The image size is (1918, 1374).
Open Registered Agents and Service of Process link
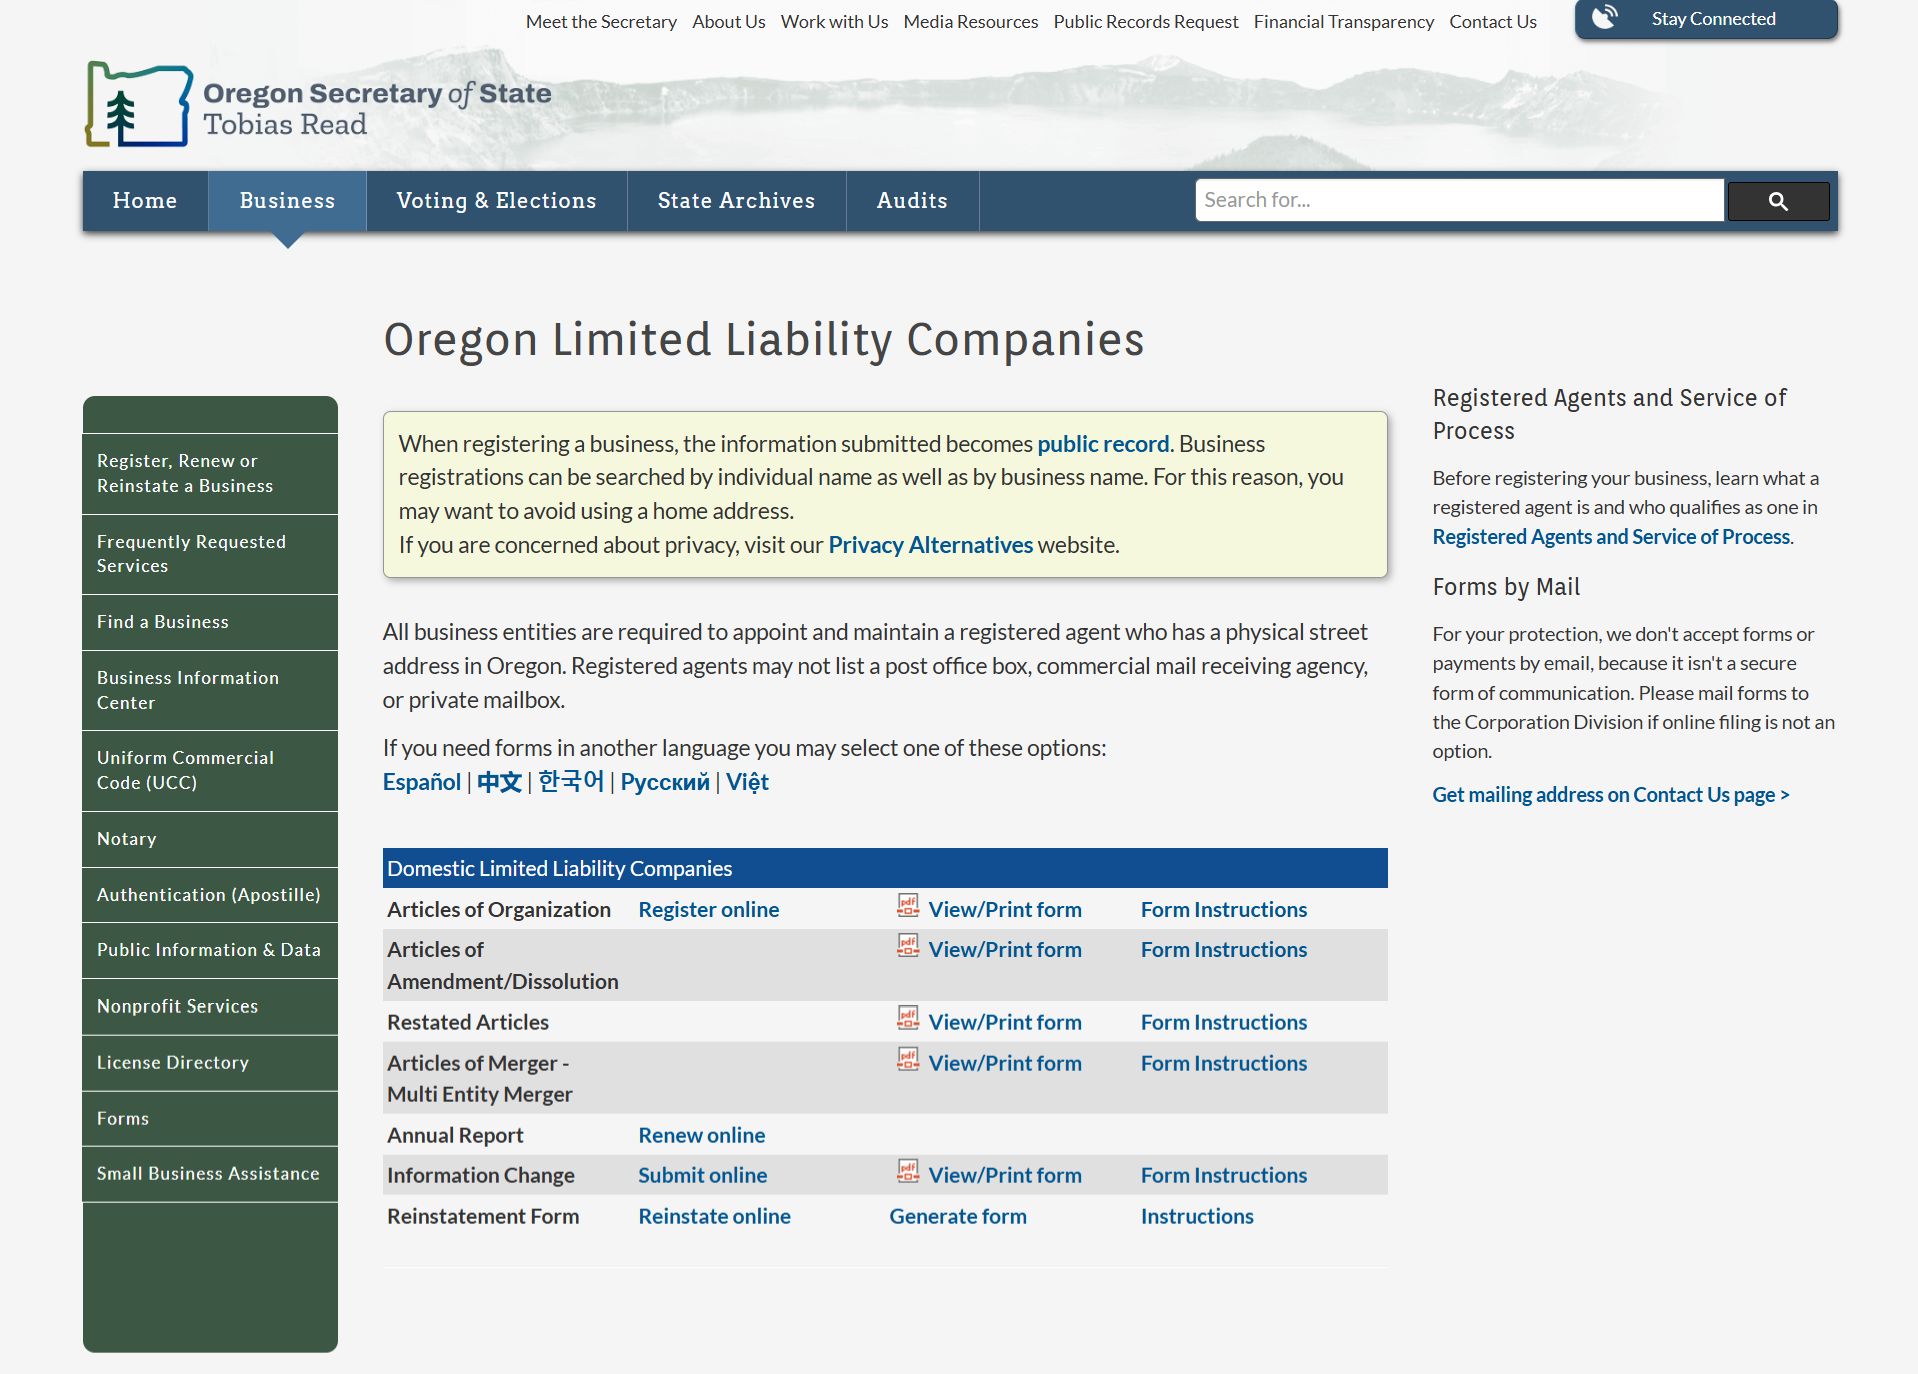[x=1611, y=536]
